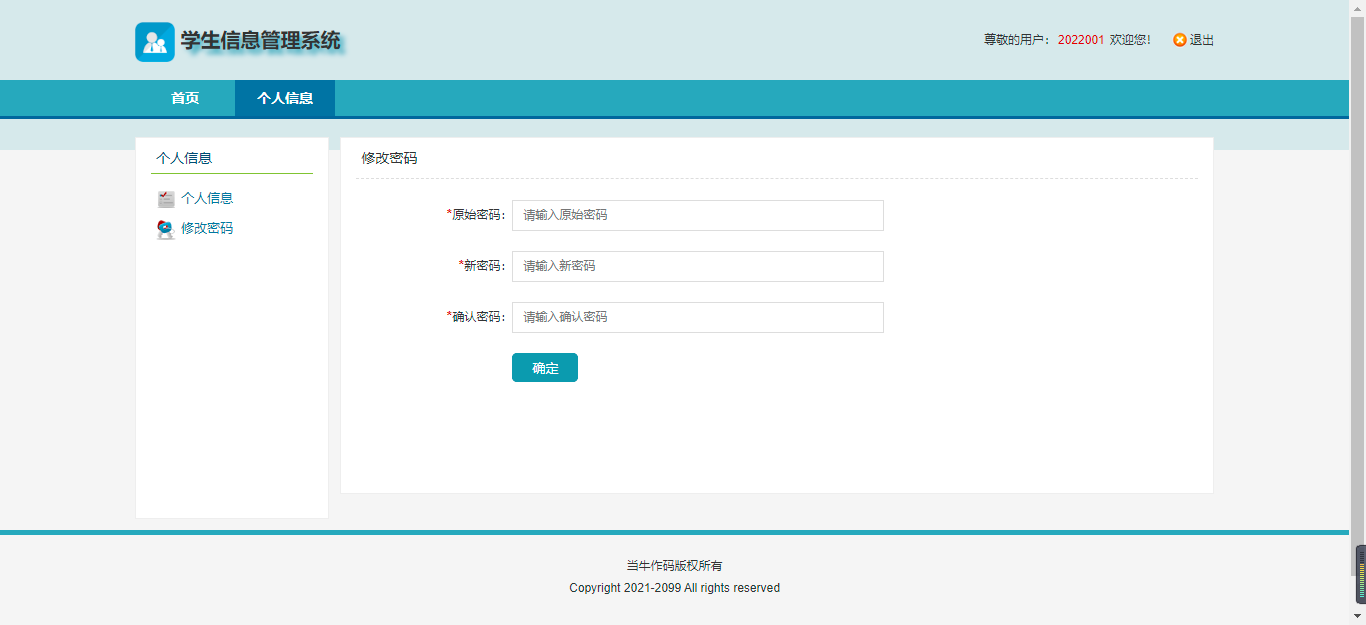Focus the 原始密码 input field
Screen dimensions: 1366x625
click(698, 215)
